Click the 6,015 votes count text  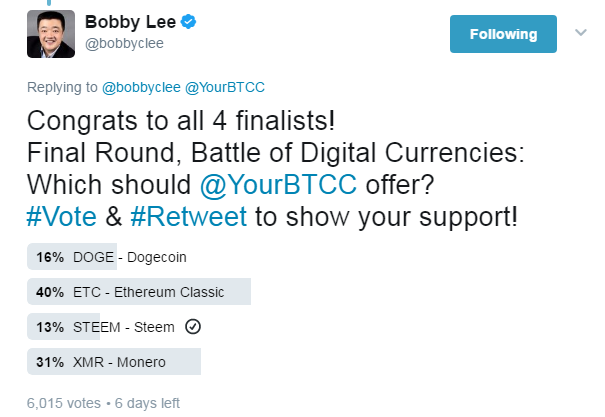click(64, 403)
